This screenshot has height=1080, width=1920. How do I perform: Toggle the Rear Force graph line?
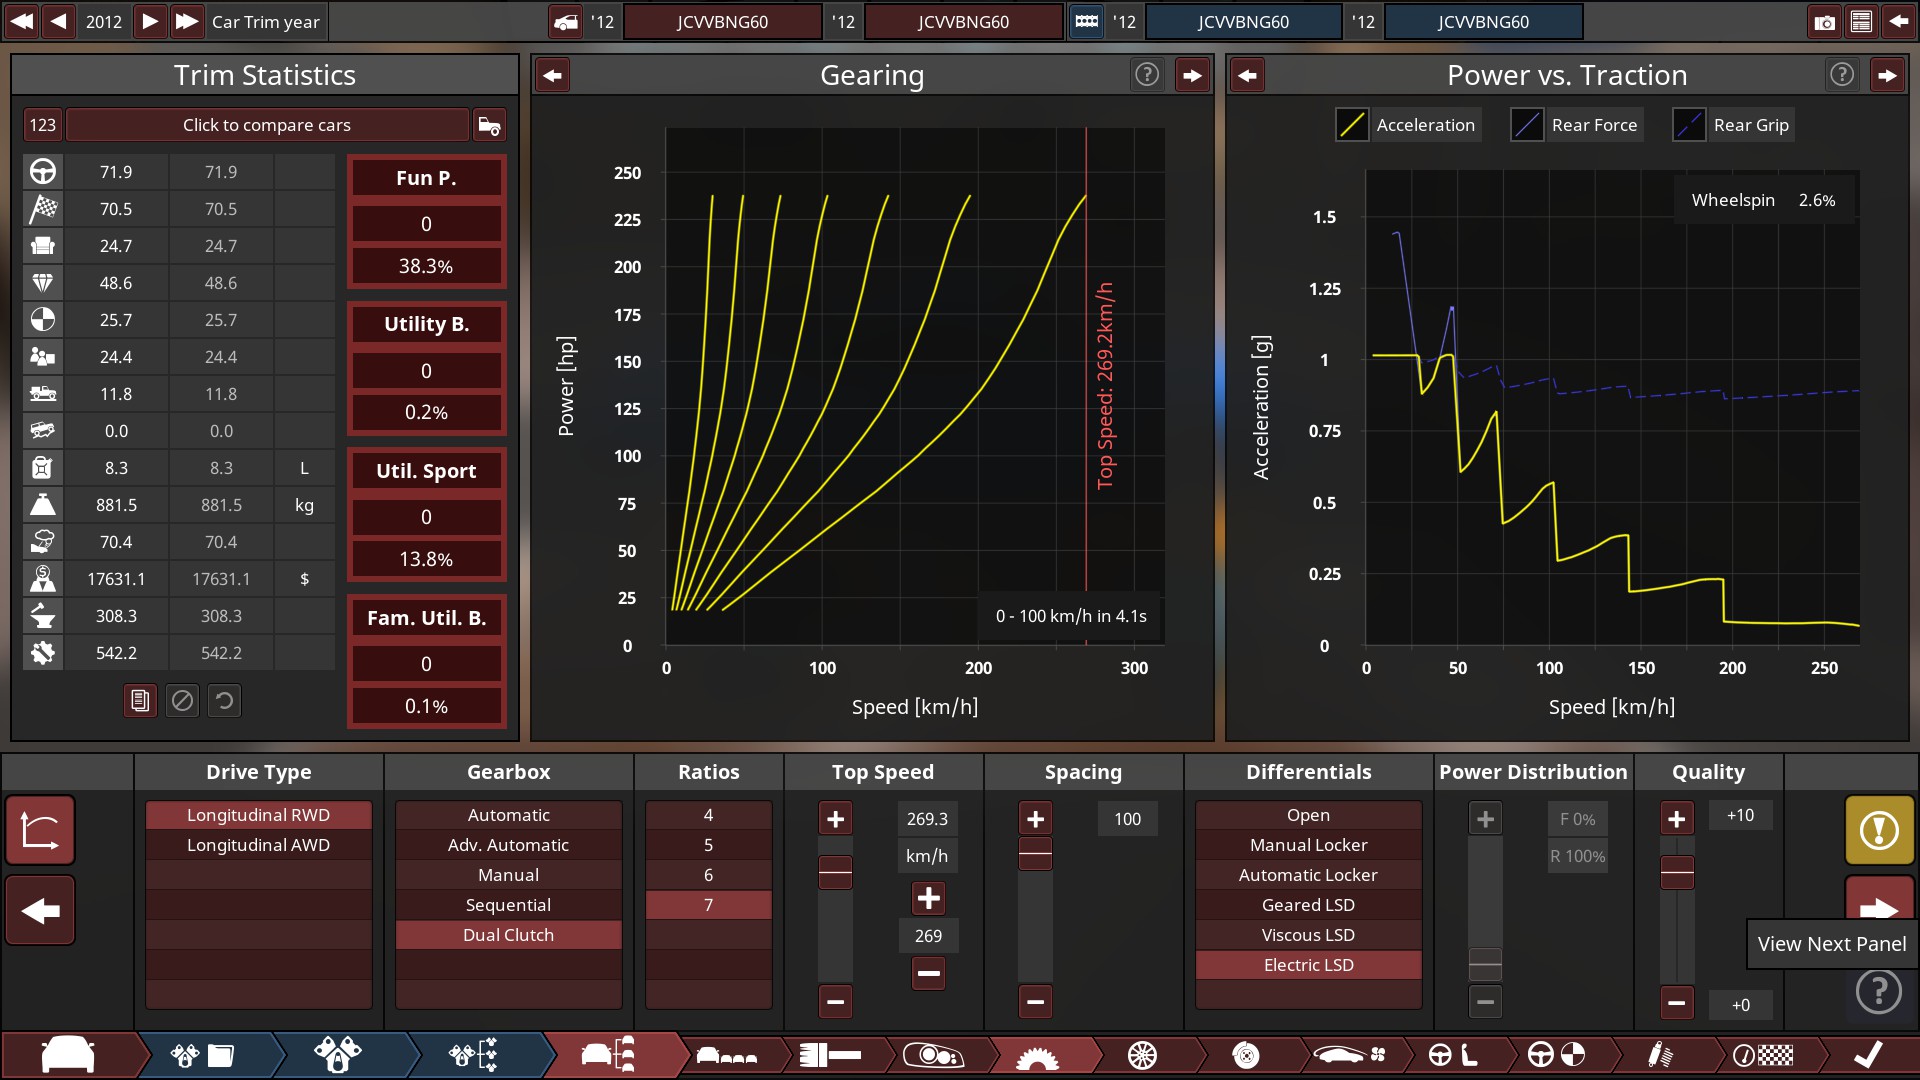[1527, 125]
